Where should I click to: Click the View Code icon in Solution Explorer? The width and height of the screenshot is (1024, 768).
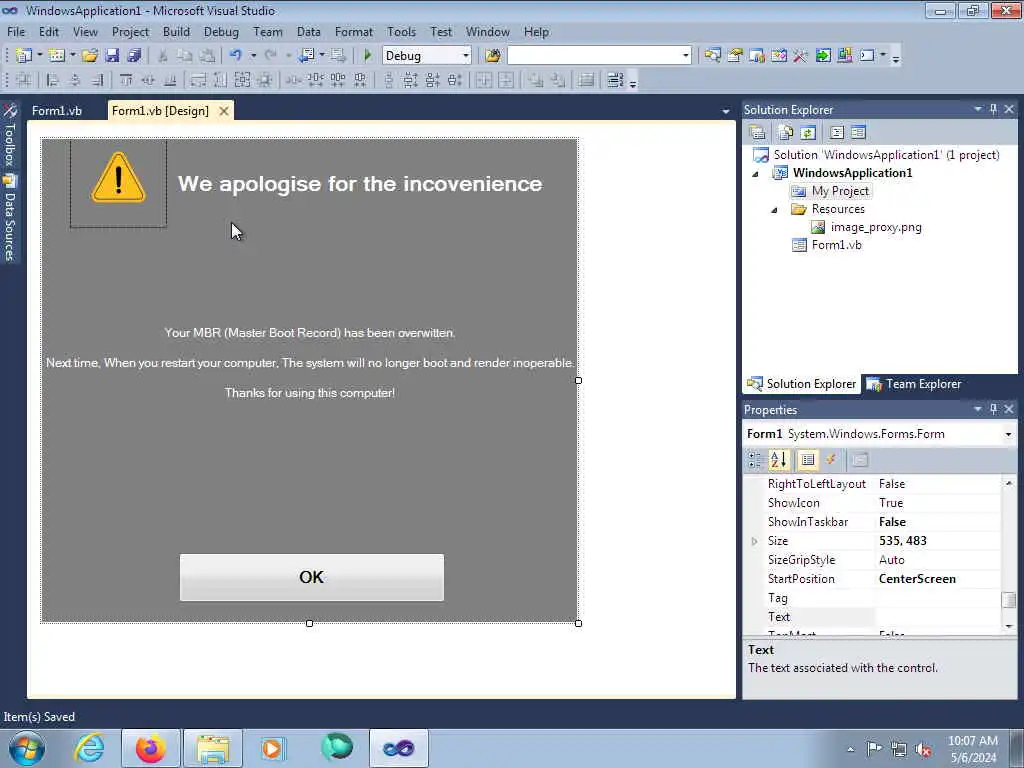point(837,133)
